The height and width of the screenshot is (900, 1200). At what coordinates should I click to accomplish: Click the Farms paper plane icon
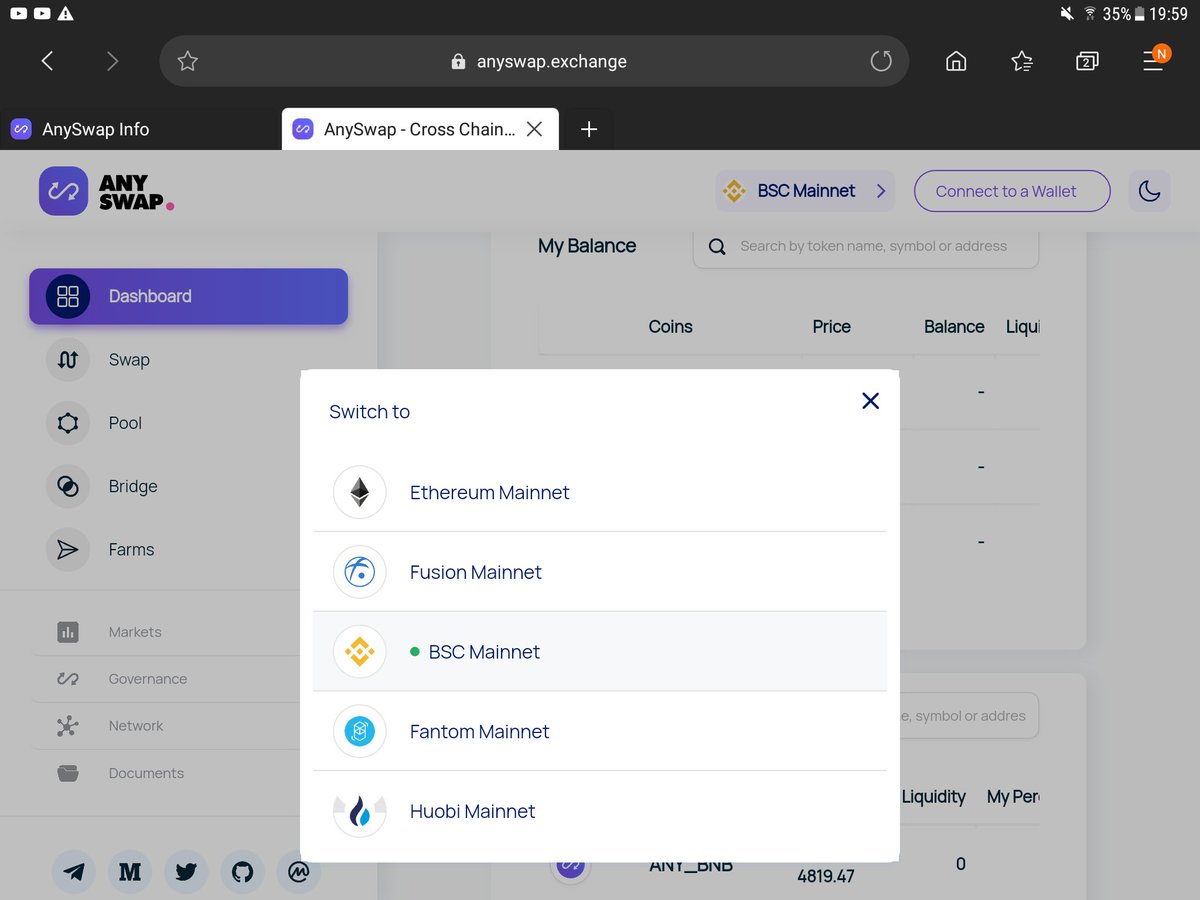point(68,550)
